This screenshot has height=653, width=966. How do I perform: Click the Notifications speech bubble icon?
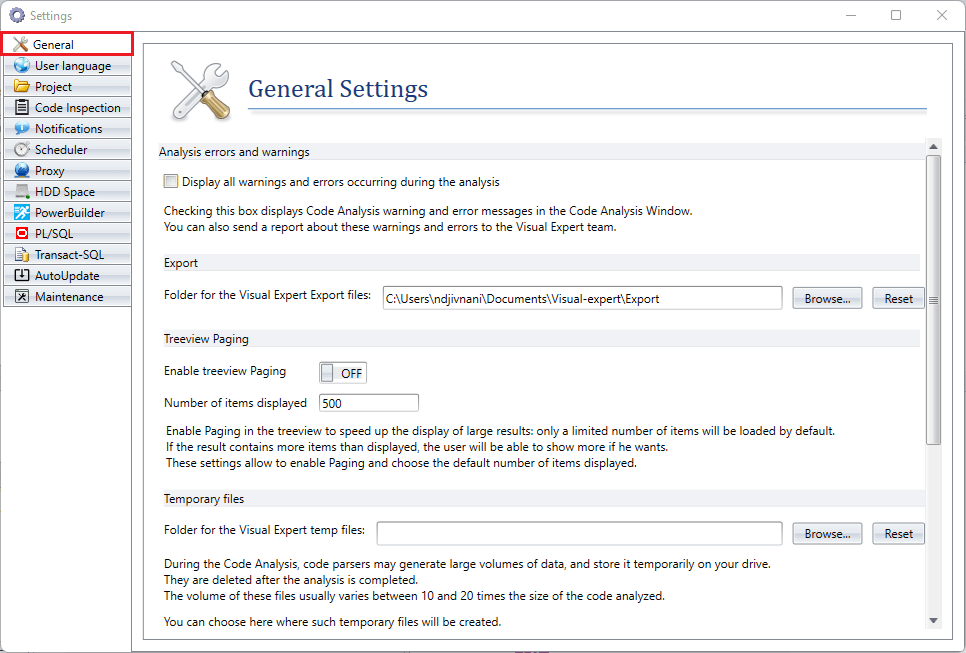pos(22,128)
